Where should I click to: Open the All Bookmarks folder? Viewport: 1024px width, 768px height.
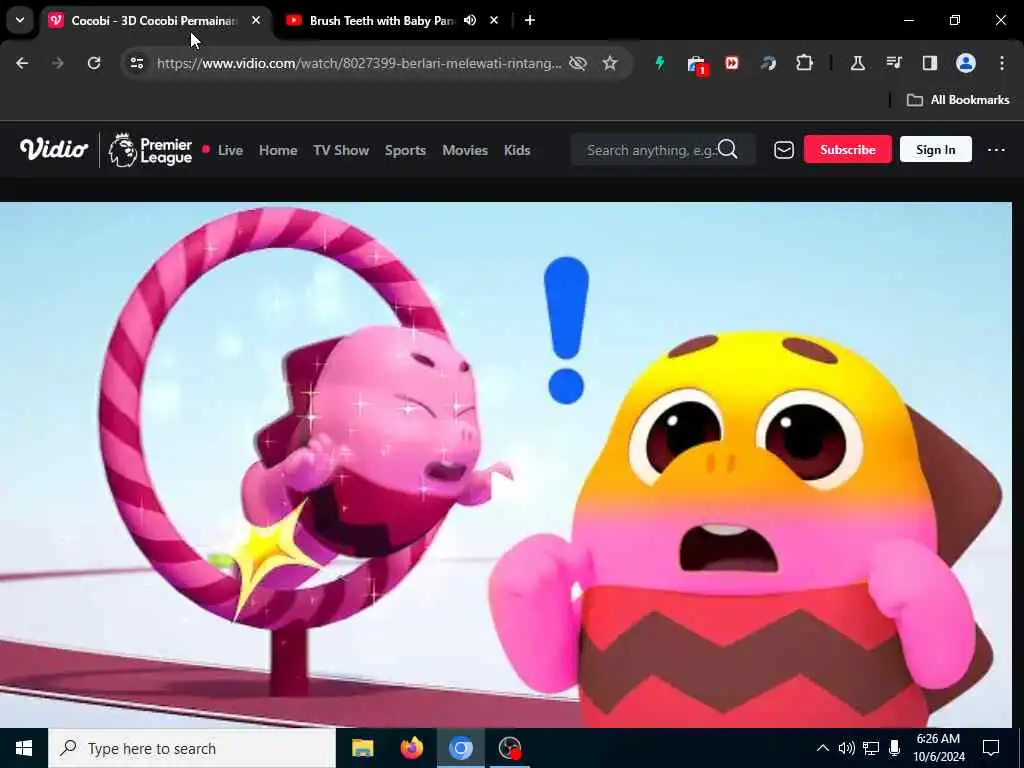click(958, 100)
